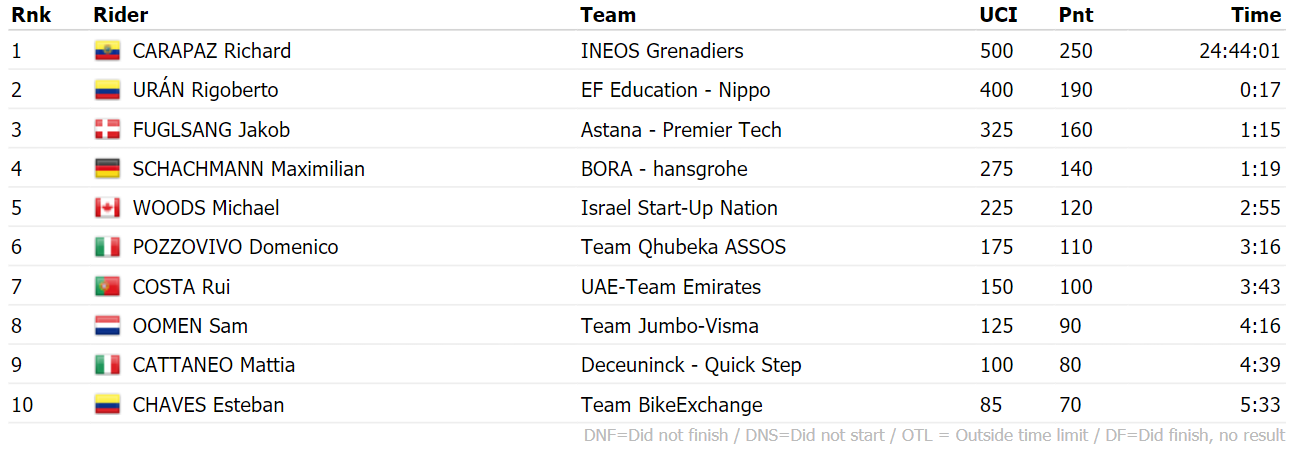This screenshot has height=451, width=1299.
Task: Click the Pnt column header
Action: [x=1076, y=15]
